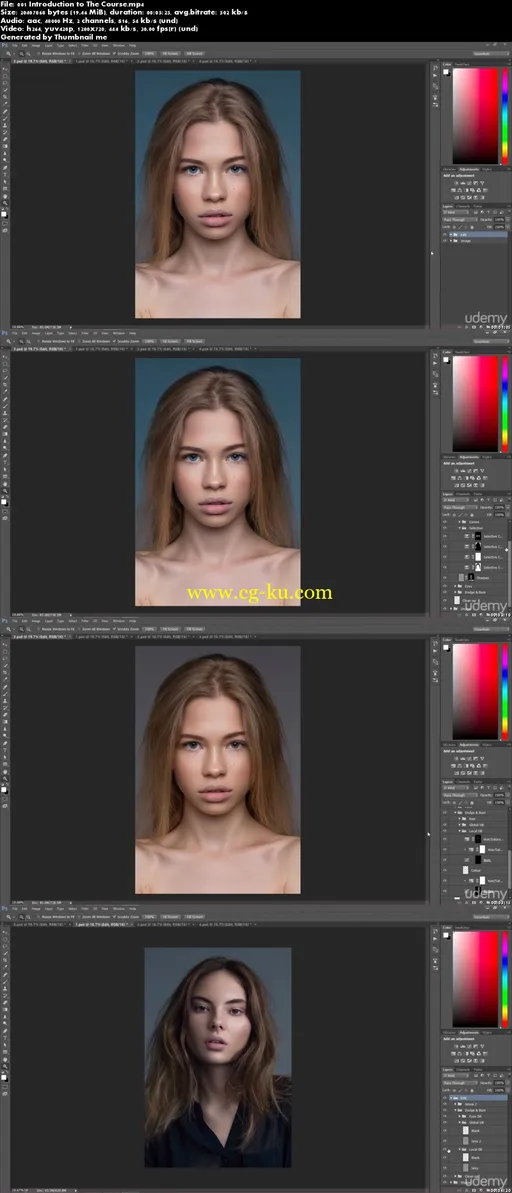Click the Lock All padlock, first frame

(x=472, y=227)
